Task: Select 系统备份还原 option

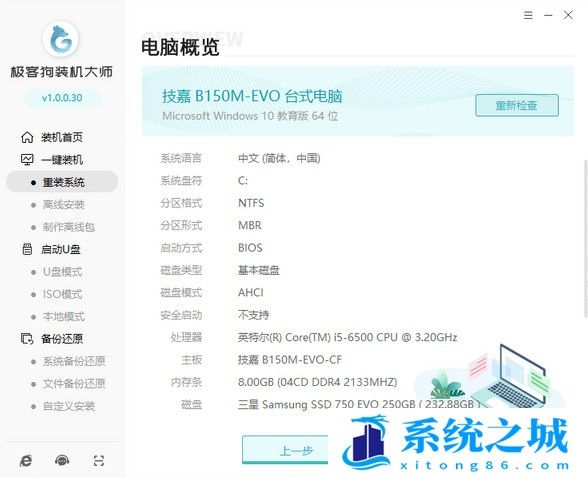Action: coord(74,361)
